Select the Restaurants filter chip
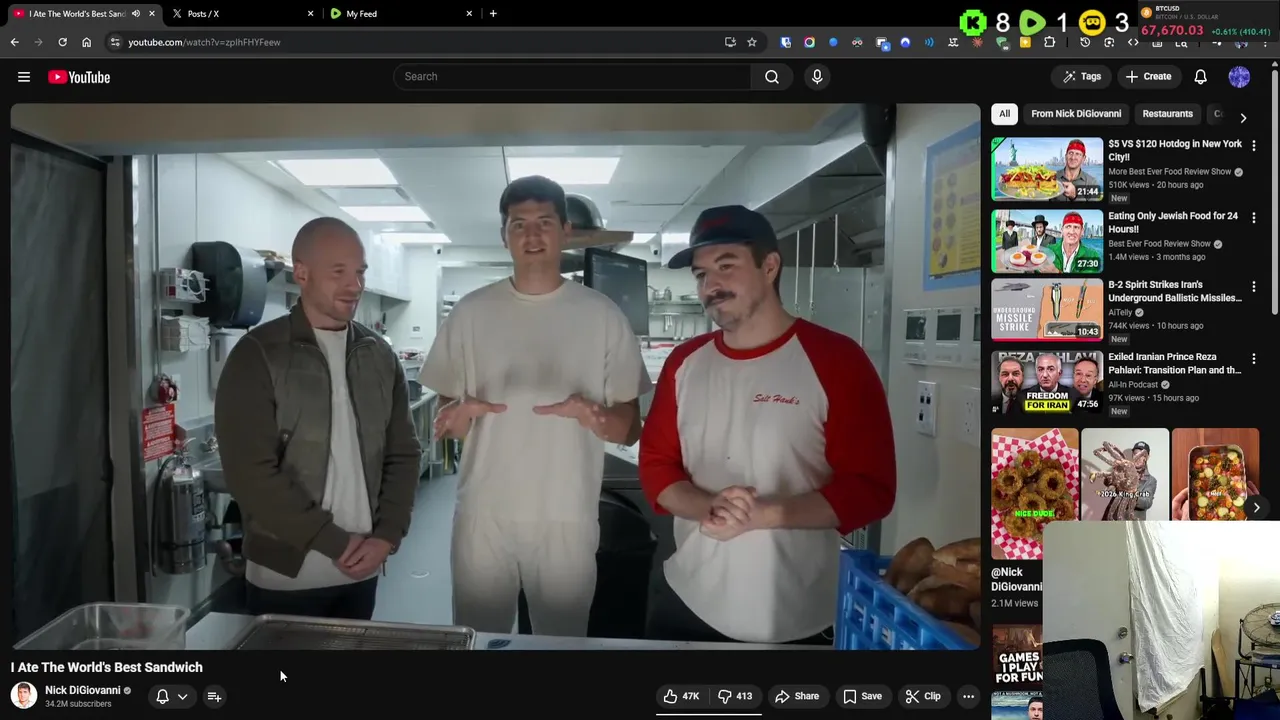Image resolution: width=1280 pixels, height=720 pixels. 1167,114
